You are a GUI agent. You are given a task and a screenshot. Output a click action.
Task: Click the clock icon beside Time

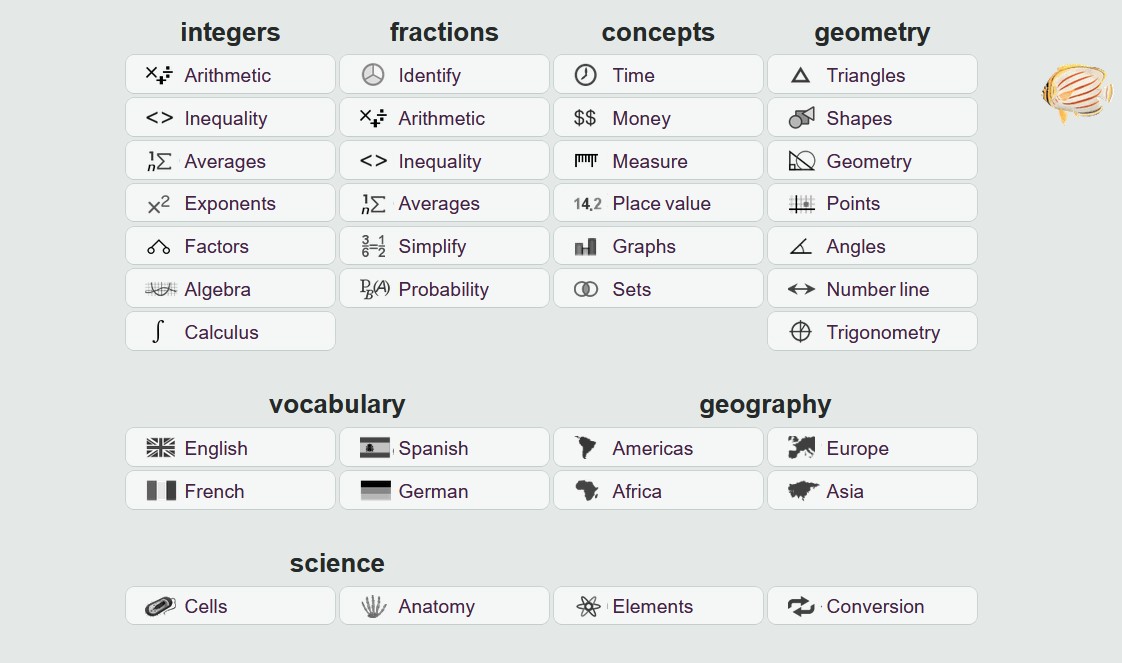click(x=585, y=75)
